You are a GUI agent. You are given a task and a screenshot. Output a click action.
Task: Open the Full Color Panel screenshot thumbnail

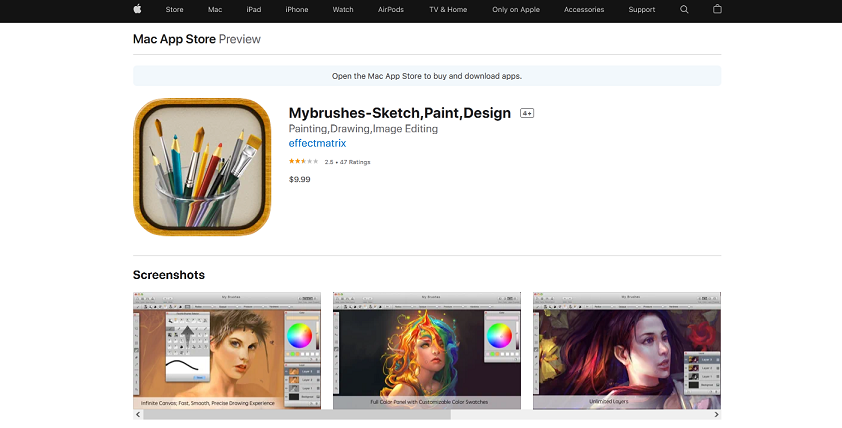click(x=427, y=351)
